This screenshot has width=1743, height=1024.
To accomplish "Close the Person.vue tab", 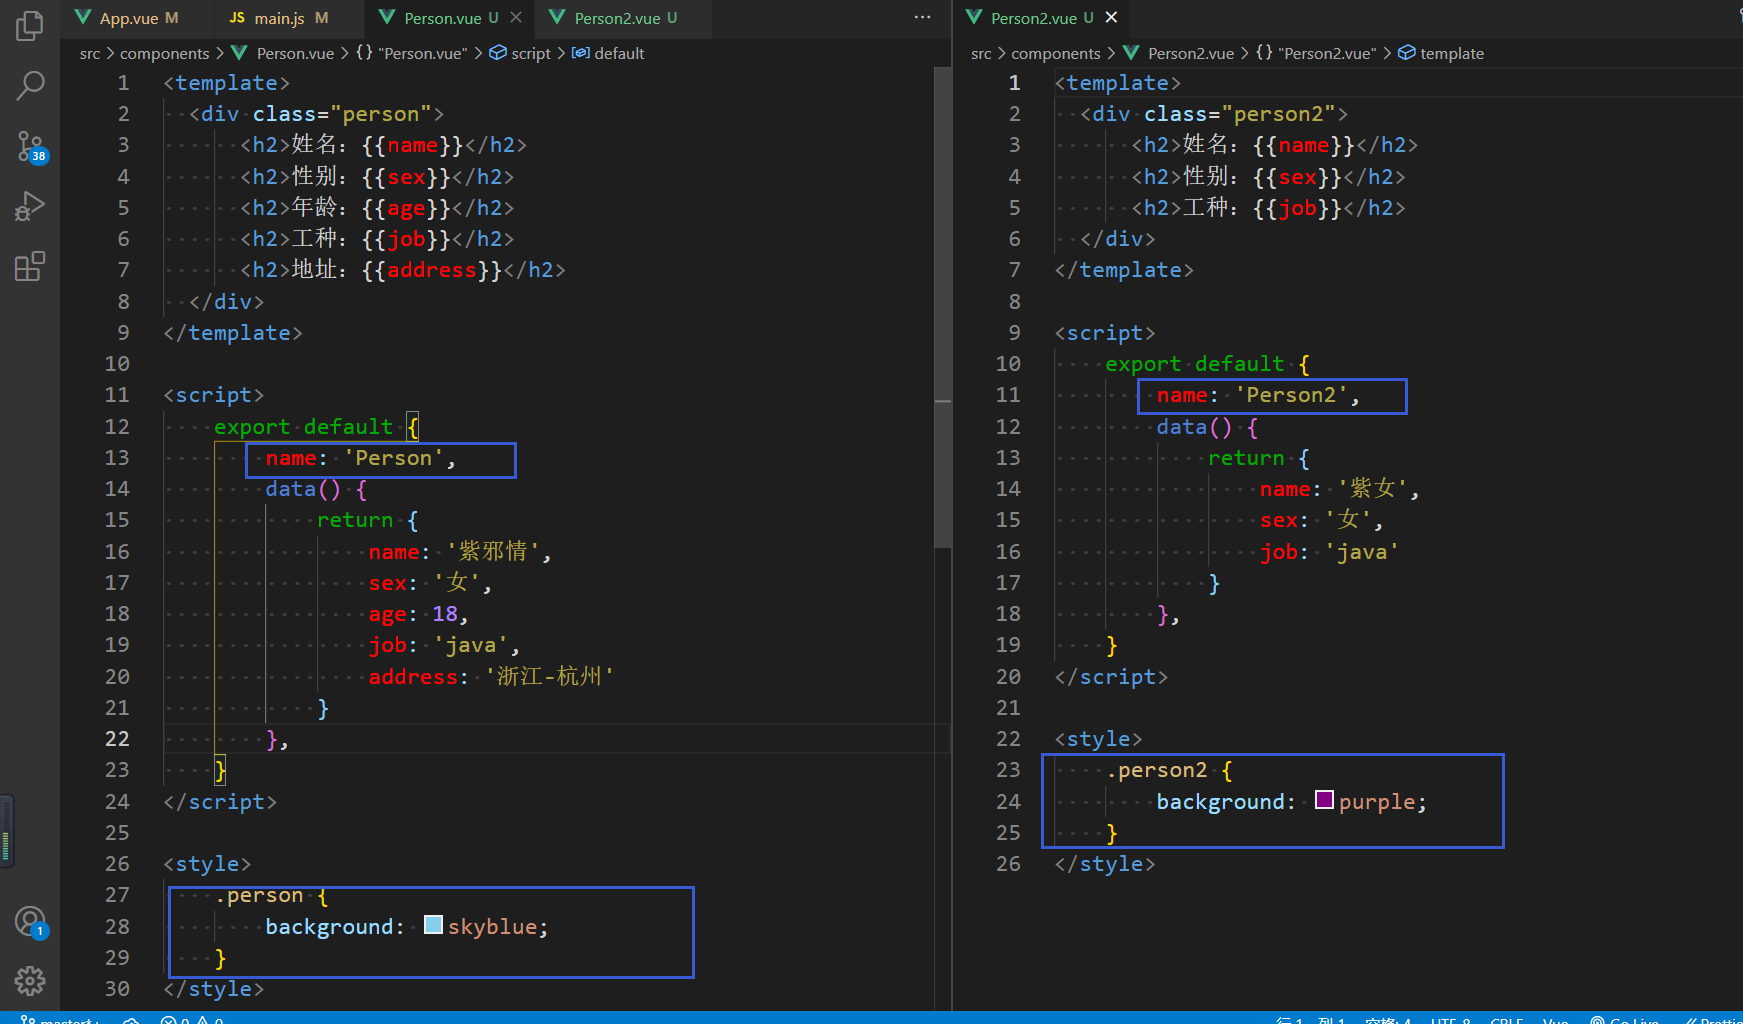I will coord(516,18).
